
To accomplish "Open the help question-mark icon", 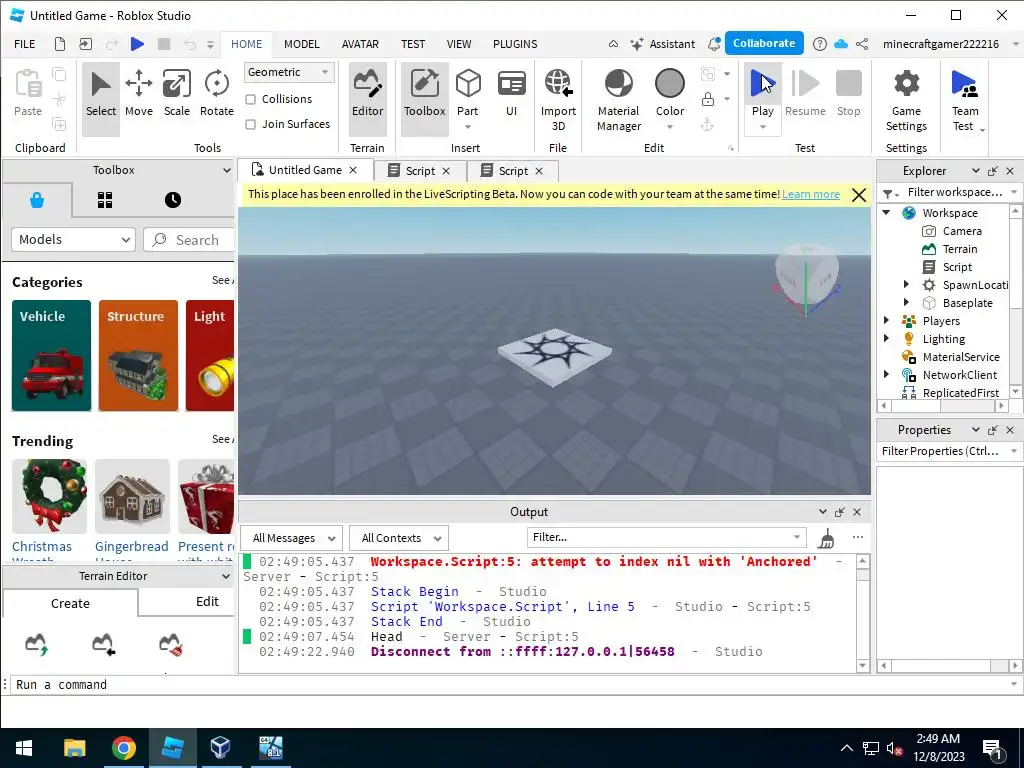I will [x=819, y=44].
